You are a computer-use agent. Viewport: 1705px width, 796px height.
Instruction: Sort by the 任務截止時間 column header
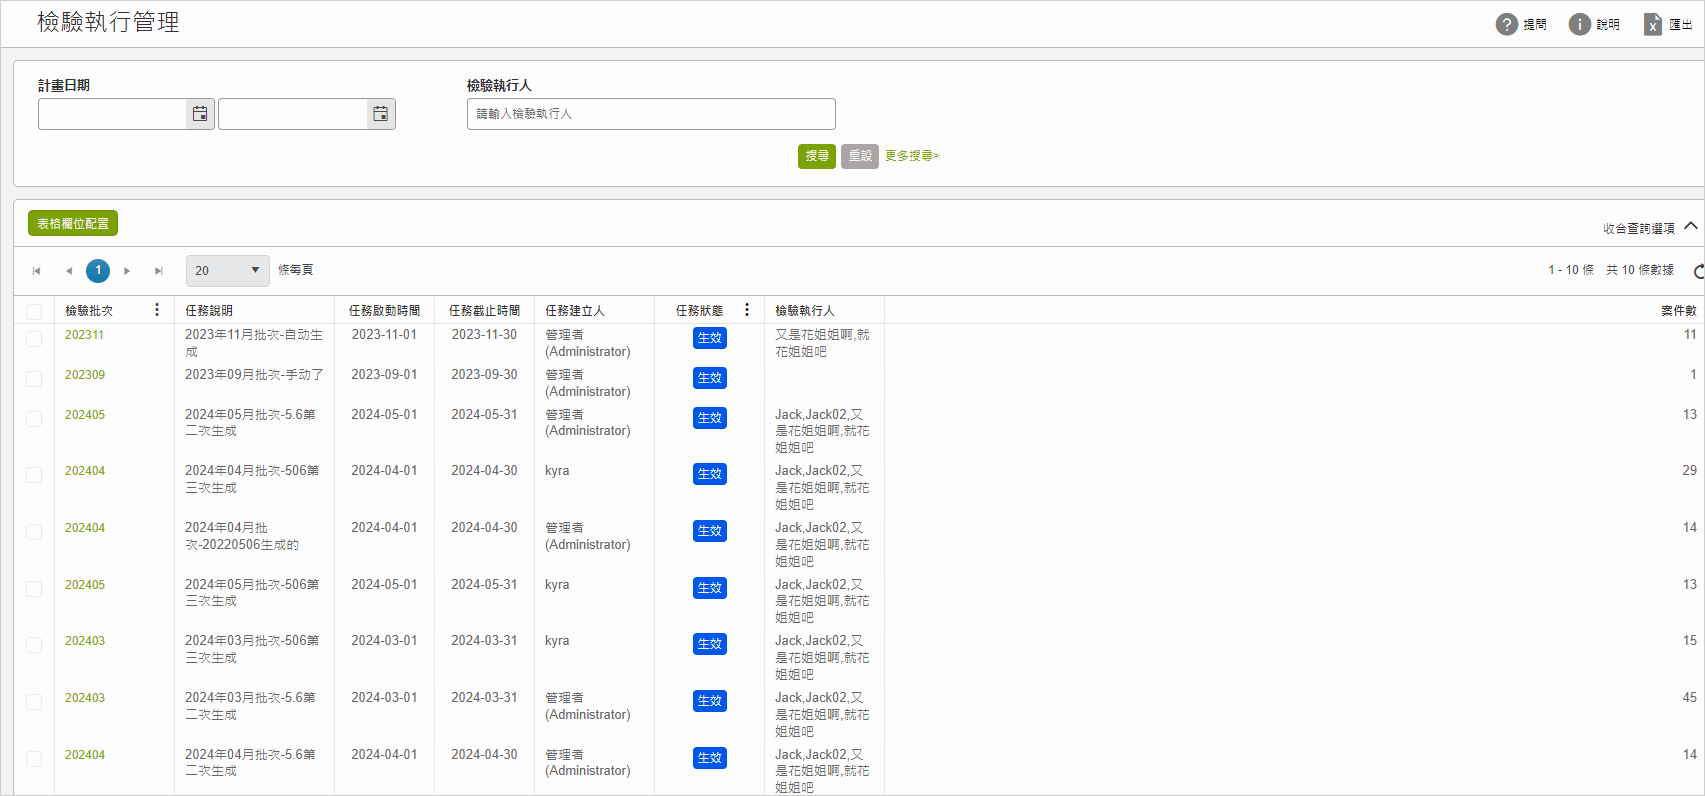point(484,311)
